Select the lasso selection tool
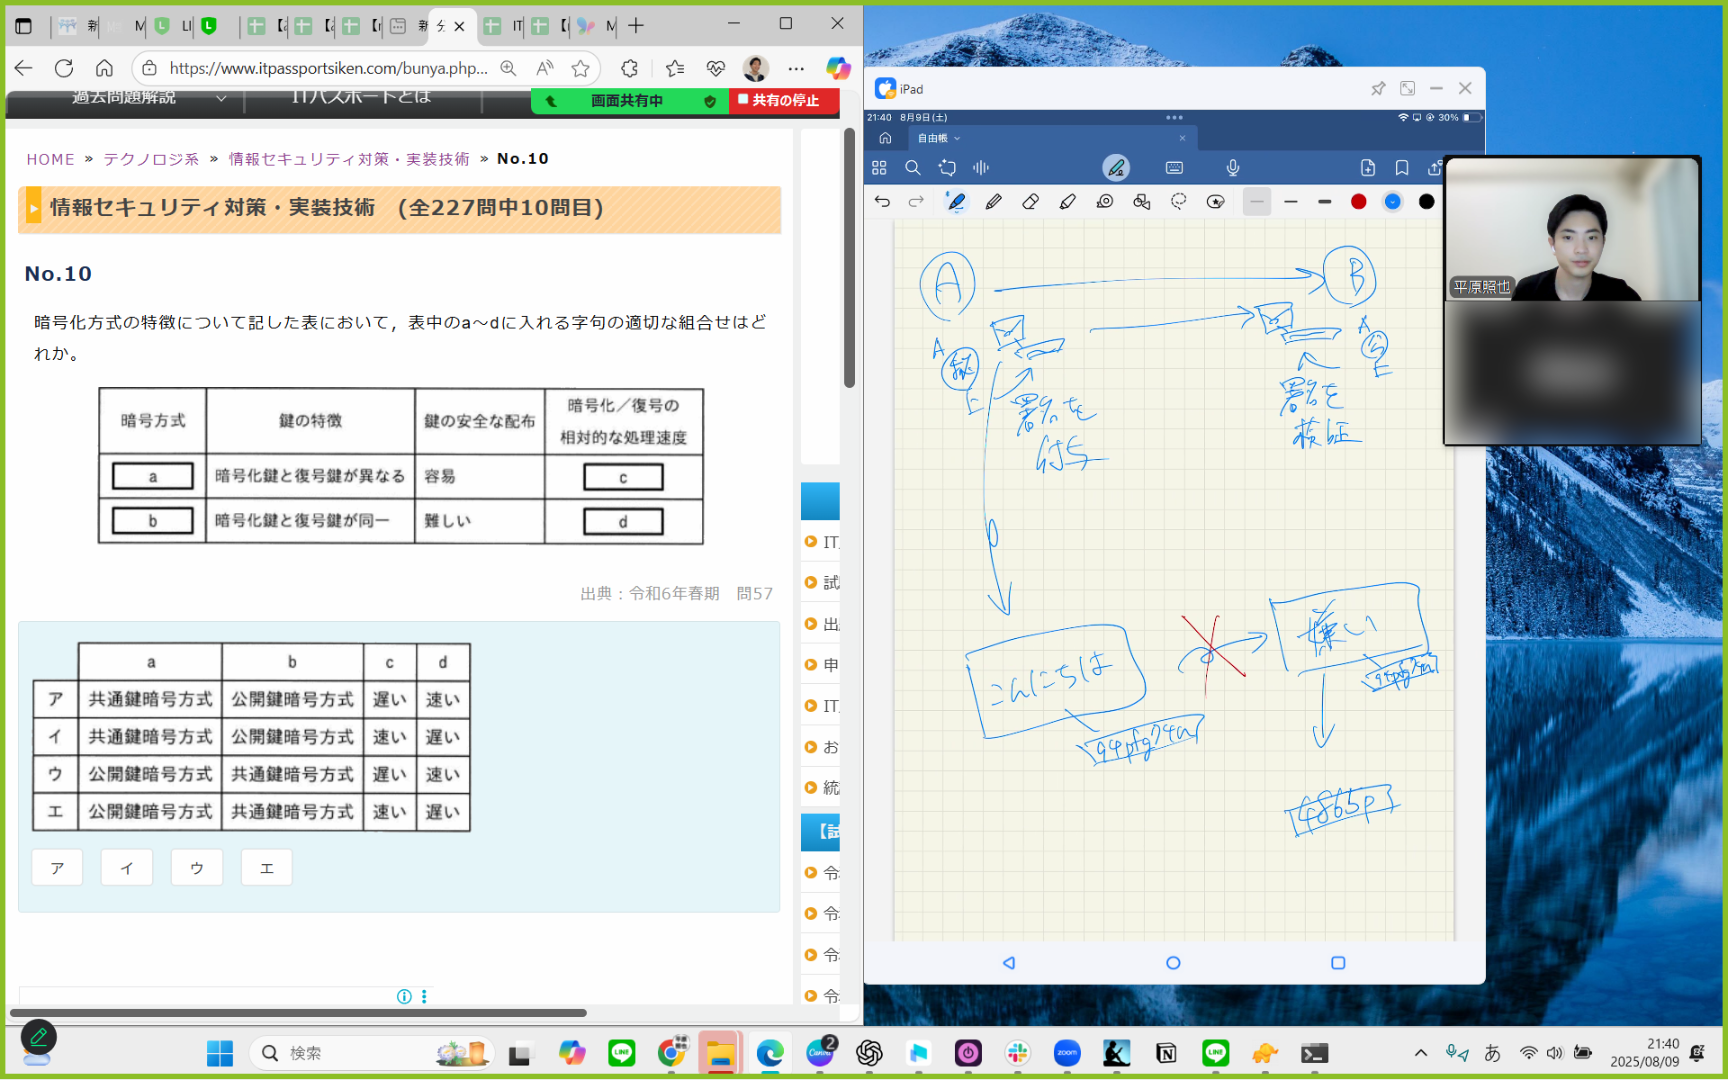The height and width of the screenshot is (1080, 1728). coord(1179,202)
